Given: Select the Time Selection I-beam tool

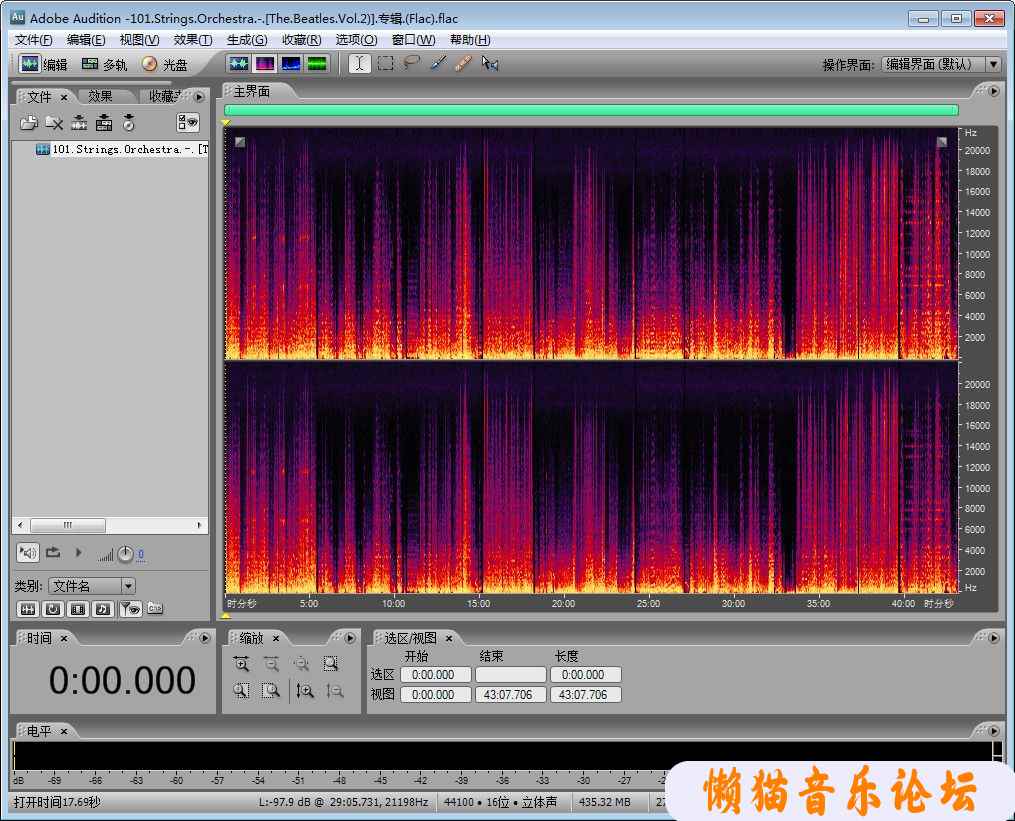Looking at the screenshot, I should click(x=359, y=63).
